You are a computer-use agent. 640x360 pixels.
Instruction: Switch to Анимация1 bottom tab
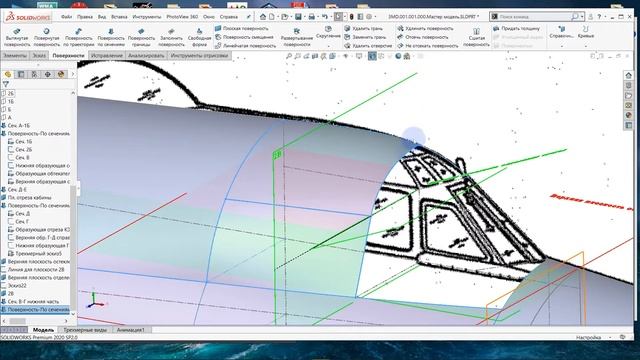130,330
